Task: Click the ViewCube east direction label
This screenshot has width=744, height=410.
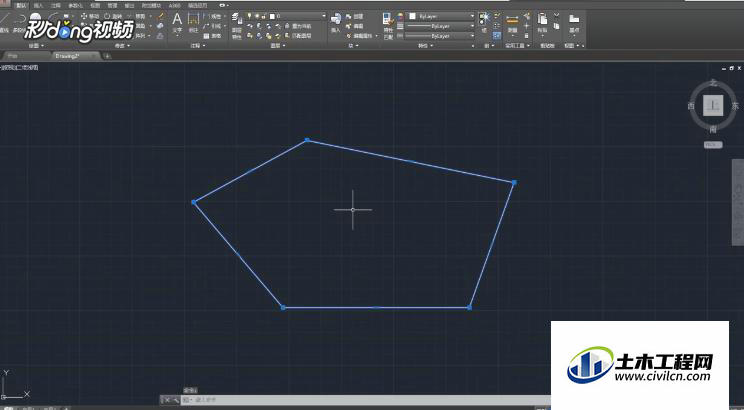Action: click(x=735, y=105)
